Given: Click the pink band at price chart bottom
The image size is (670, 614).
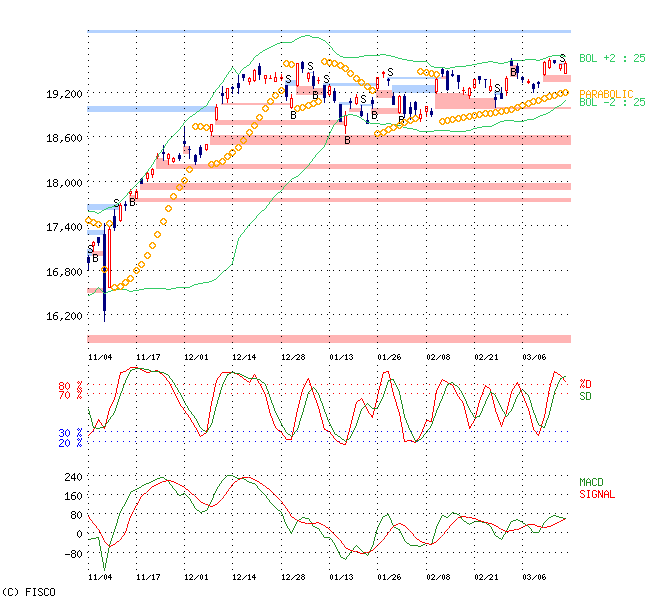Looking at the screenshot, I should point(328,338).
